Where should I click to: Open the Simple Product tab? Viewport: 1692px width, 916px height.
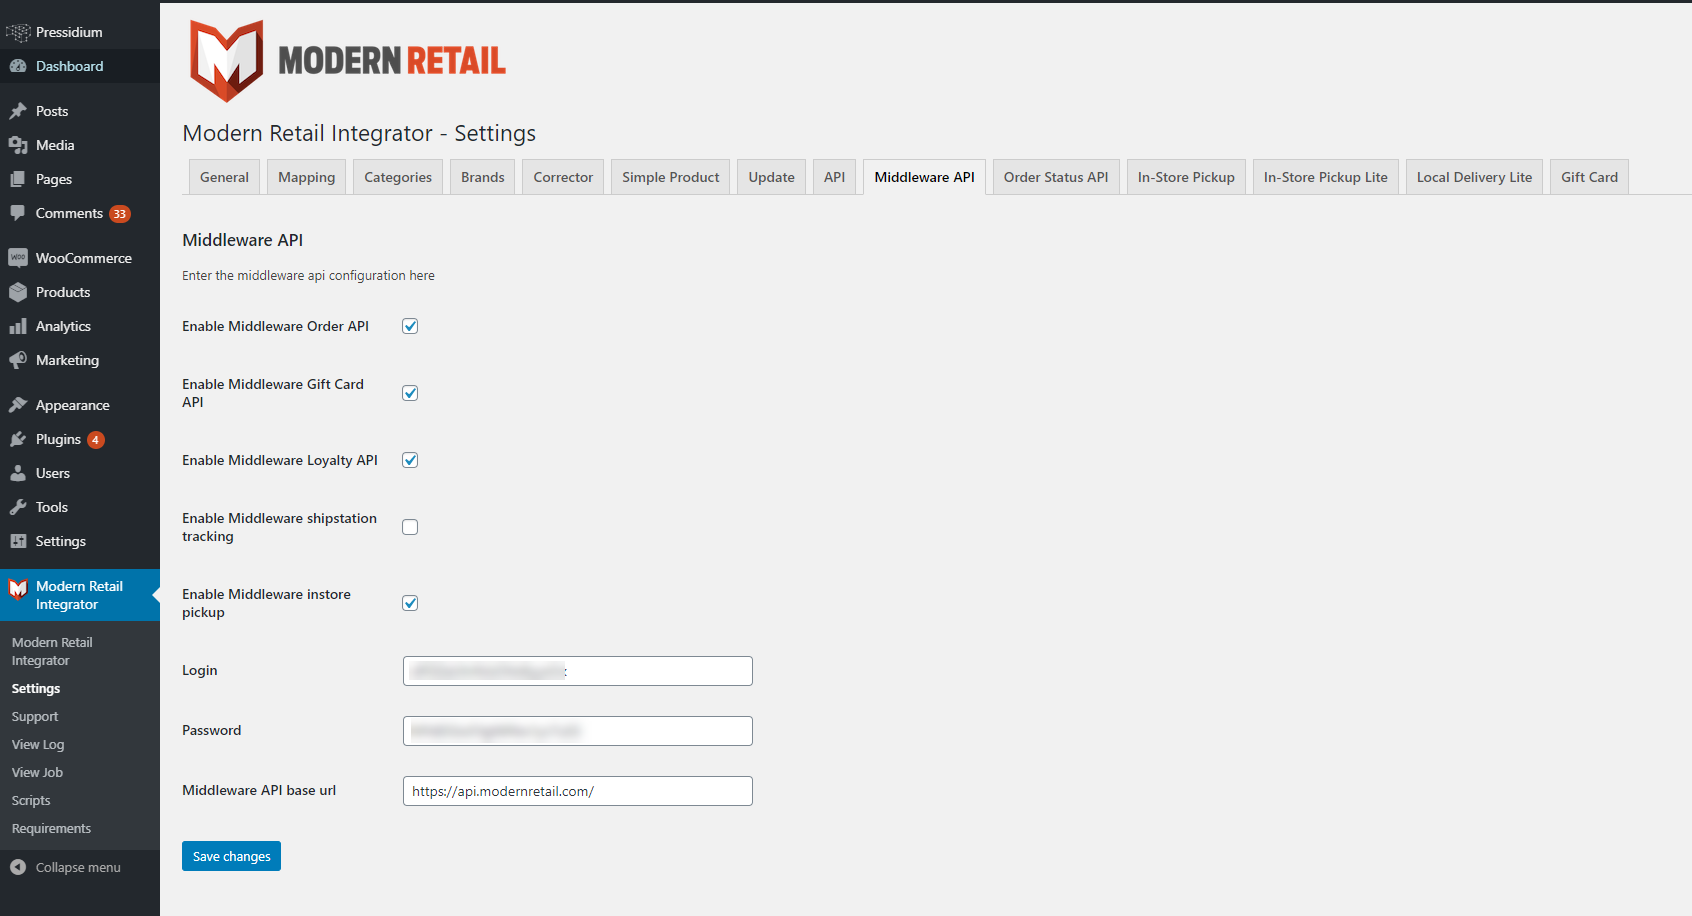click(x=671, y=177)
